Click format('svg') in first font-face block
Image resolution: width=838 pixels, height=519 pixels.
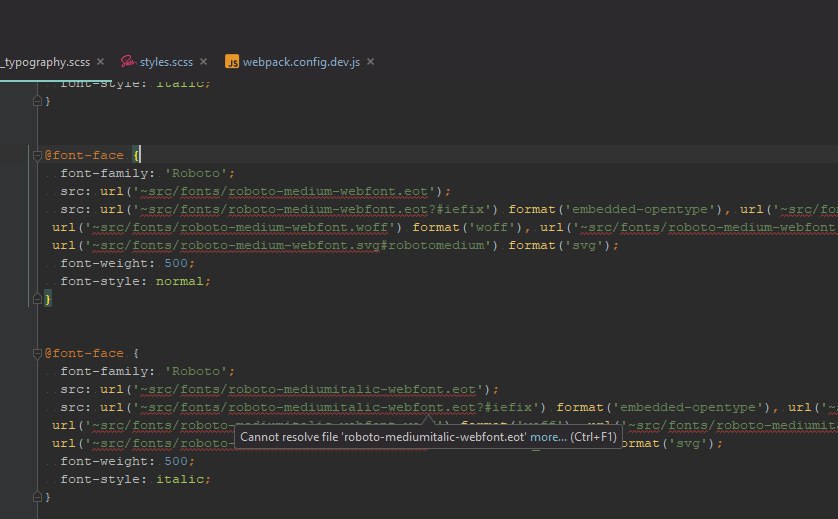point(560,246)
